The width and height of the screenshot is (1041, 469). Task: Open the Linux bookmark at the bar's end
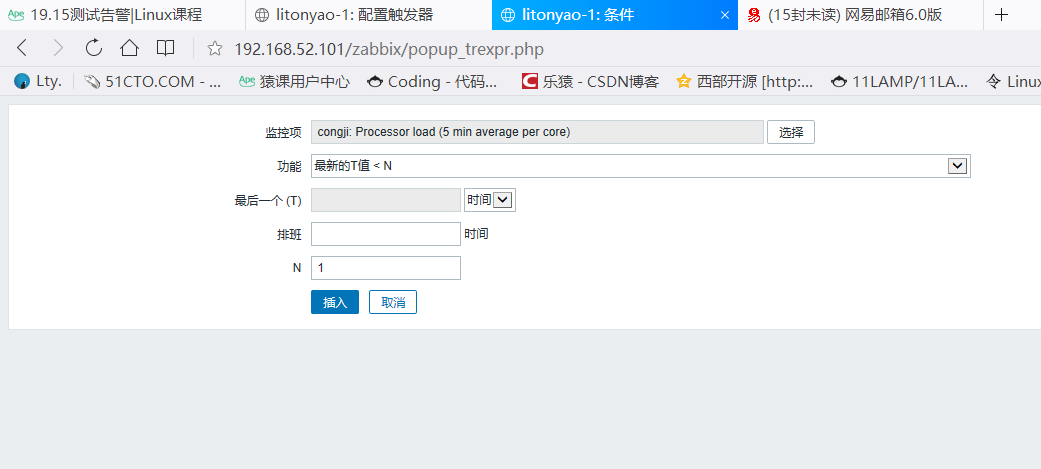coord(1014,82)
